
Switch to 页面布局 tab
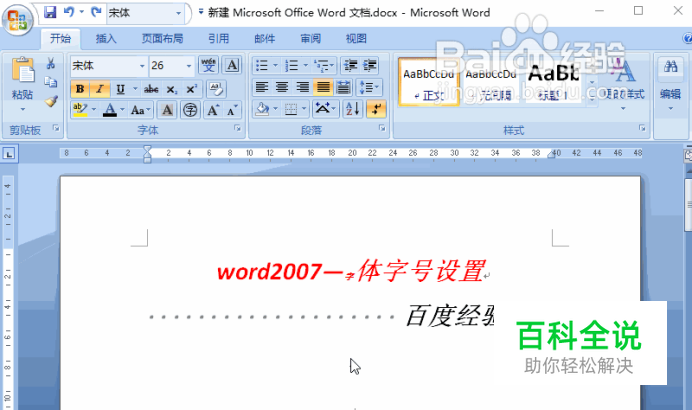(162, 39)
